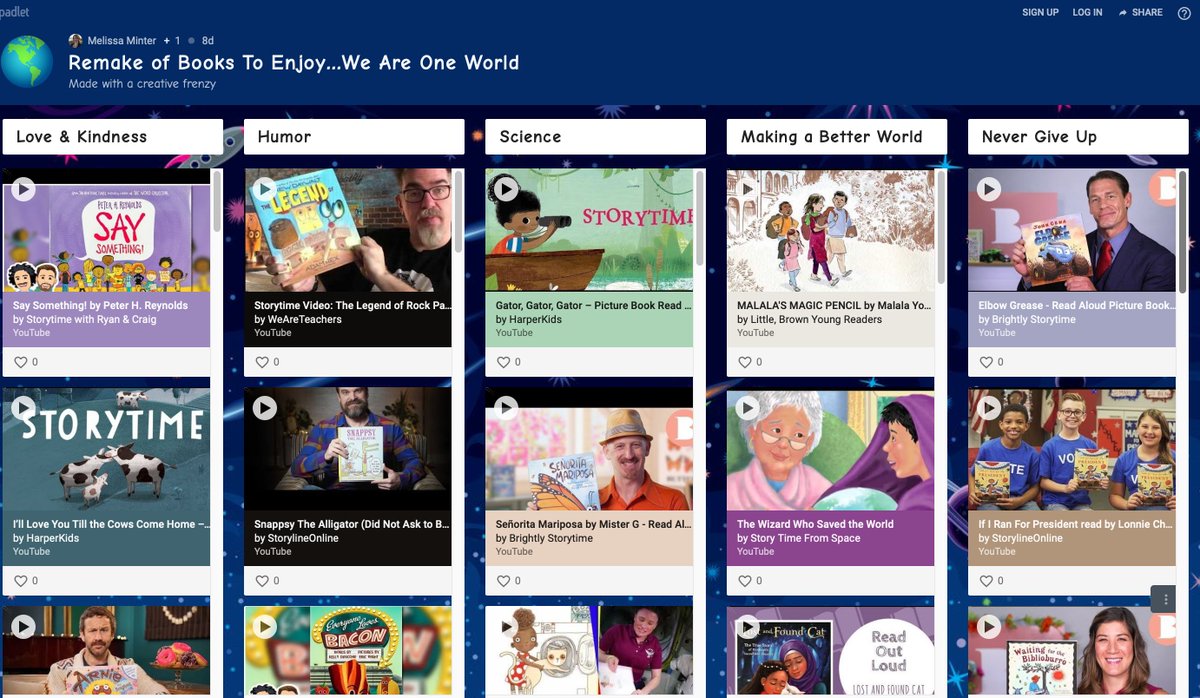Play the bottom Love & Kindness video
Screen dimensions: 1200x698
(23, 626)
